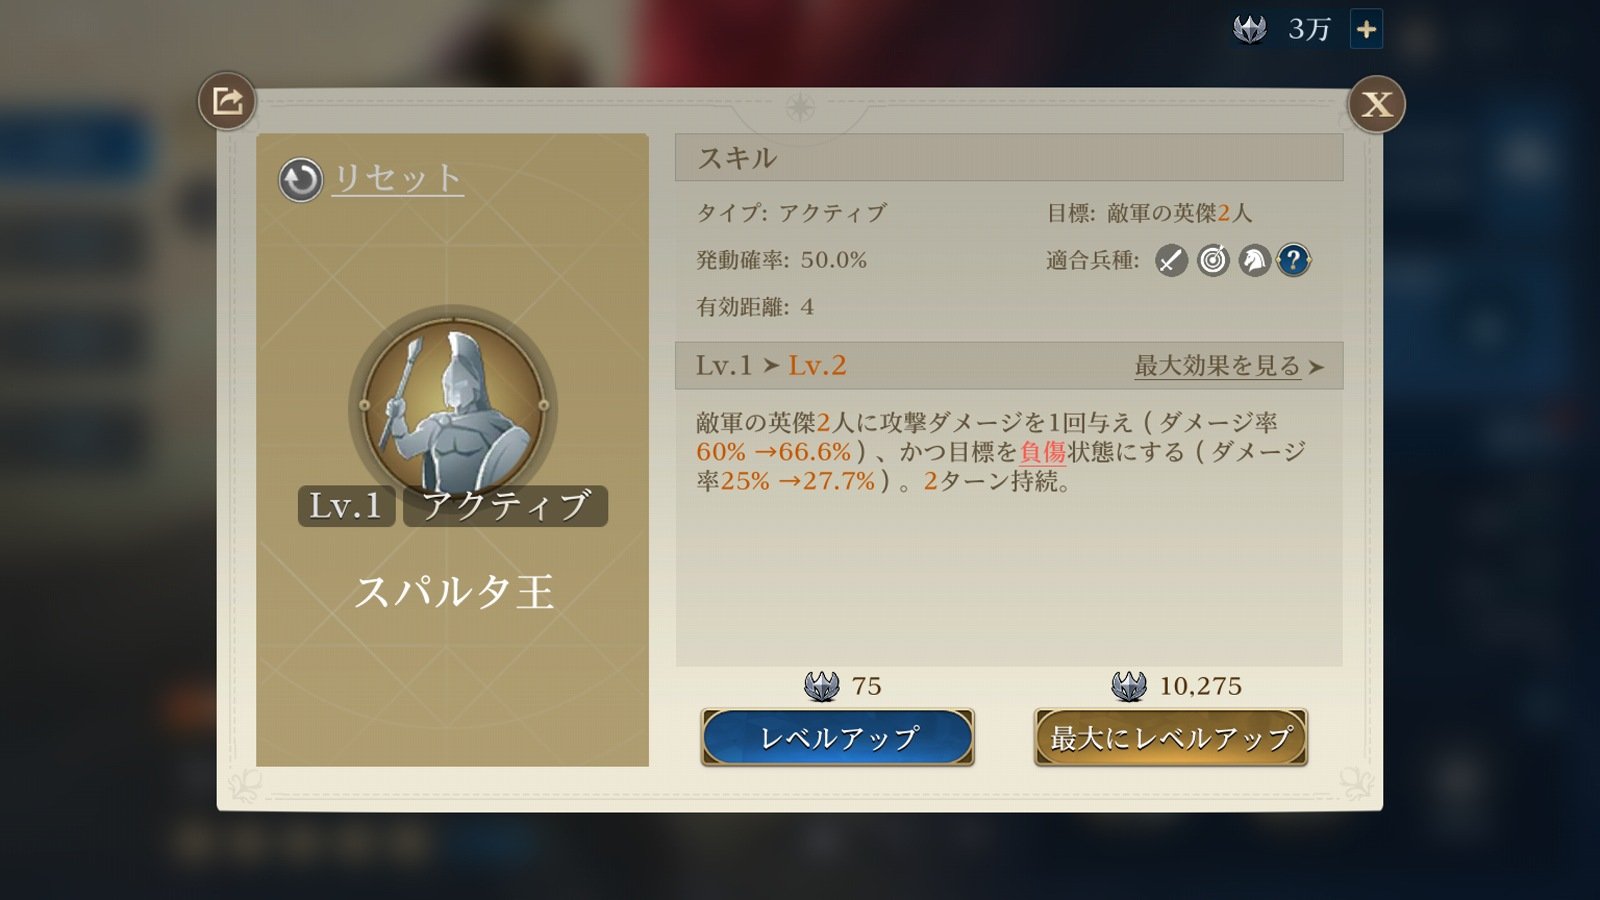Click the crown icon next to cost 75
The height and width of the screenshot is (900, 1600).
click(822, 686)
